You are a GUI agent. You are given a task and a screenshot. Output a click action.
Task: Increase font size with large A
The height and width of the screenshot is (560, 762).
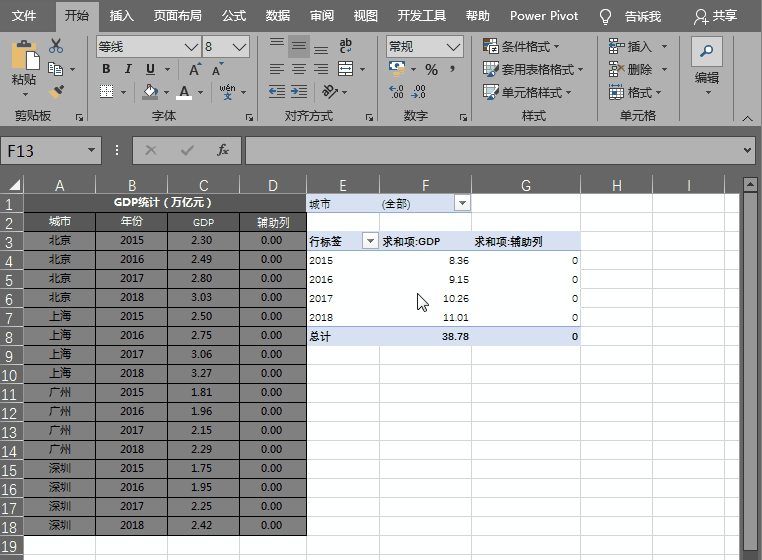[x=195, y=70]
